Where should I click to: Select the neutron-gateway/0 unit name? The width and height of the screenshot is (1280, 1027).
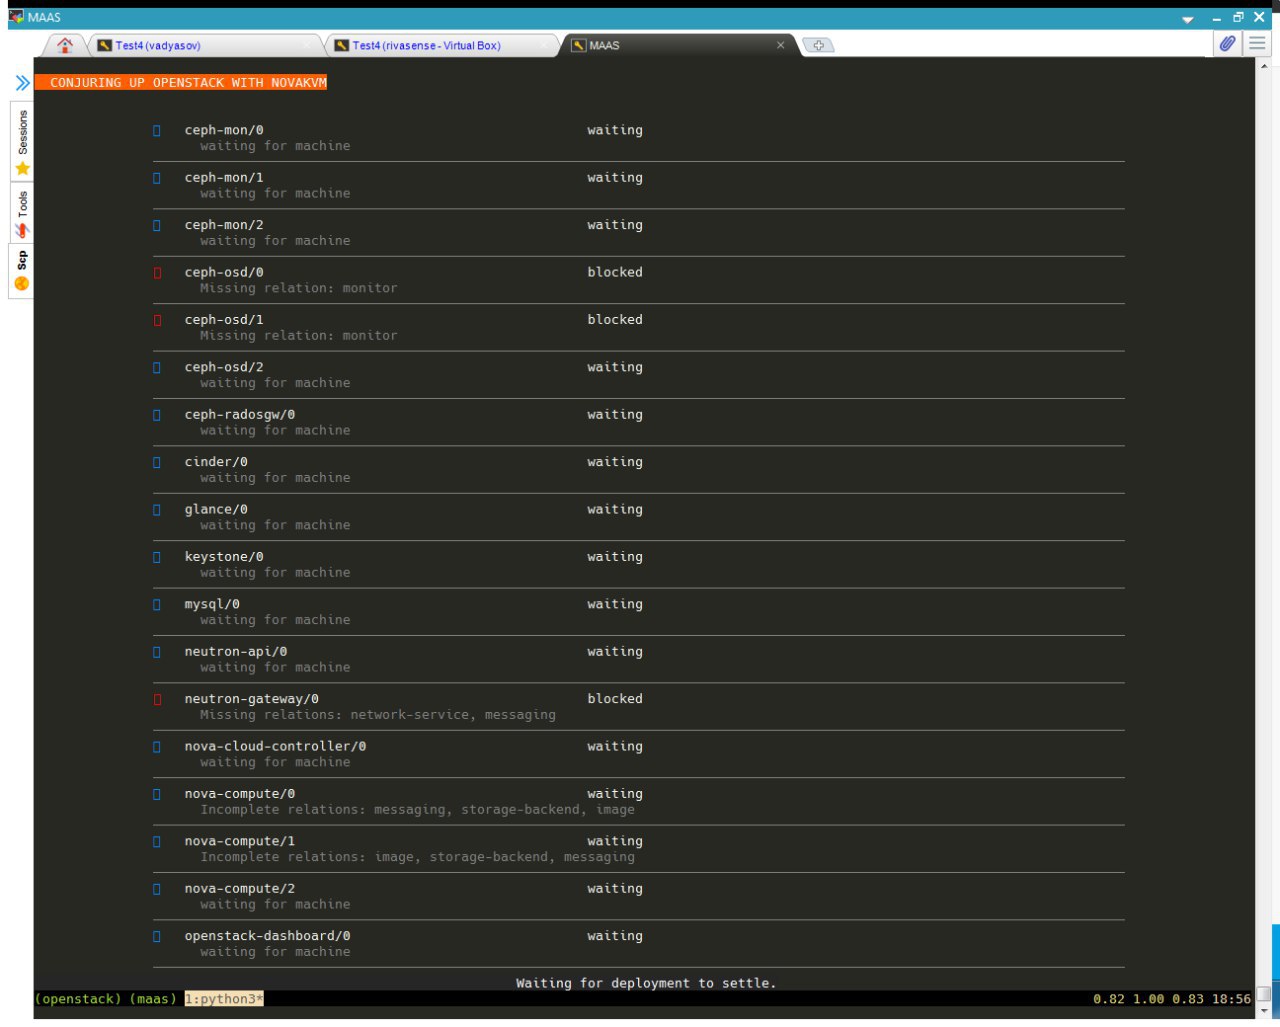click(252, 699)
